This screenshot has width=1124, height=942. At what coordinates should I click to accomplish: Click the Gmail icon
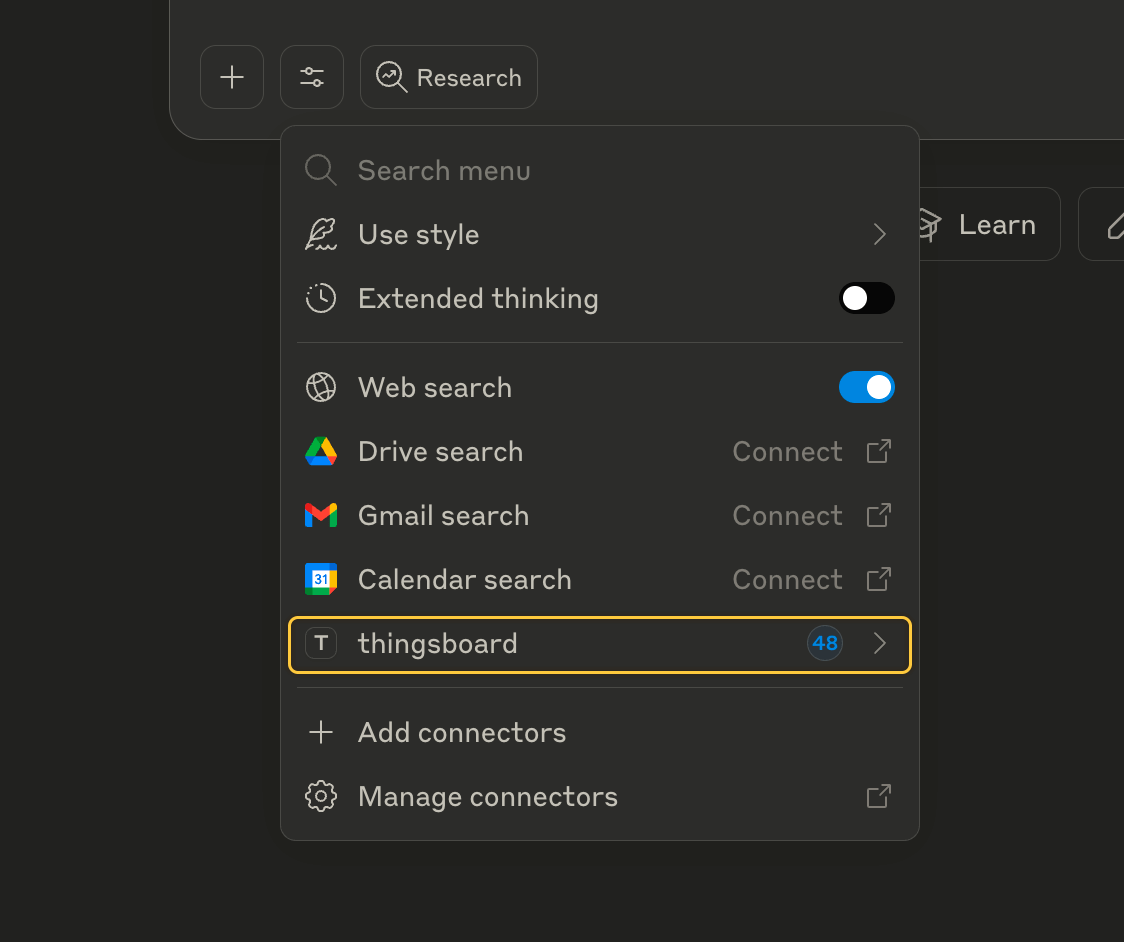coord(321,516)
